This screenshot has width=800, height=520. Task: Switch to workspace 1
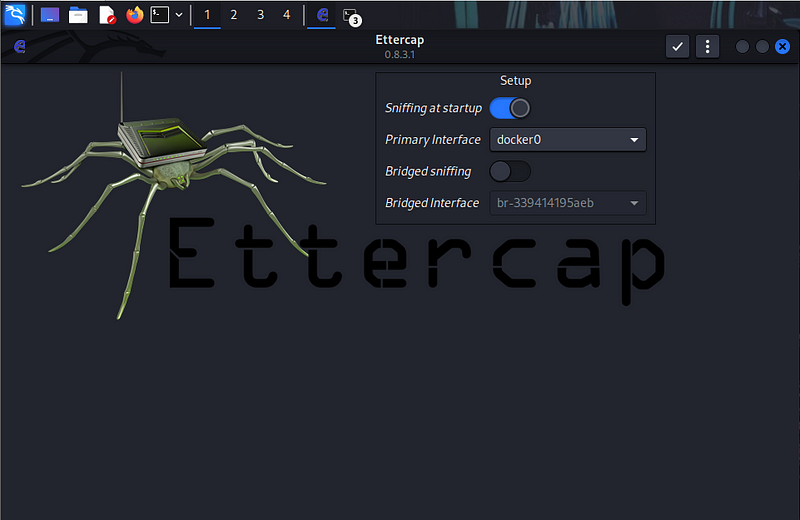click(207, 15)
